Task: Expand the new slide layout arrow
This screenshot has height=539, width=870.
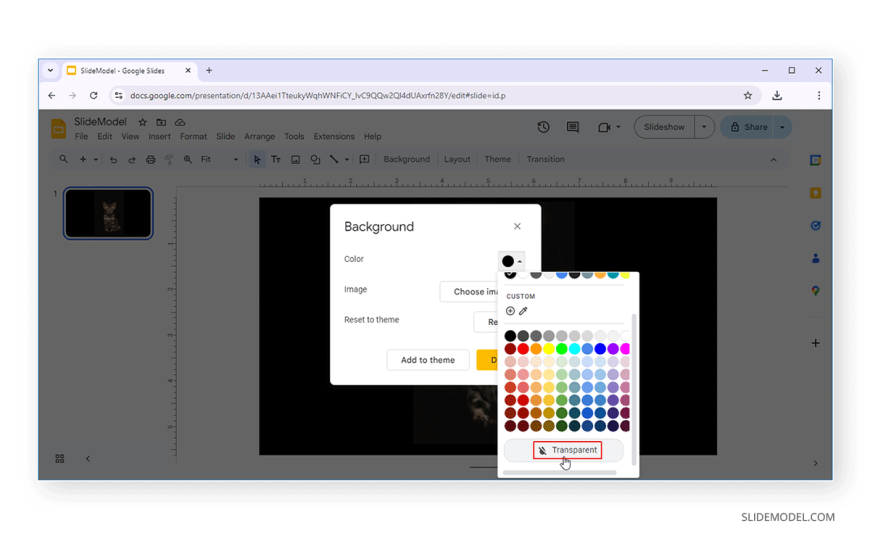Action: (x=96, y=159)
